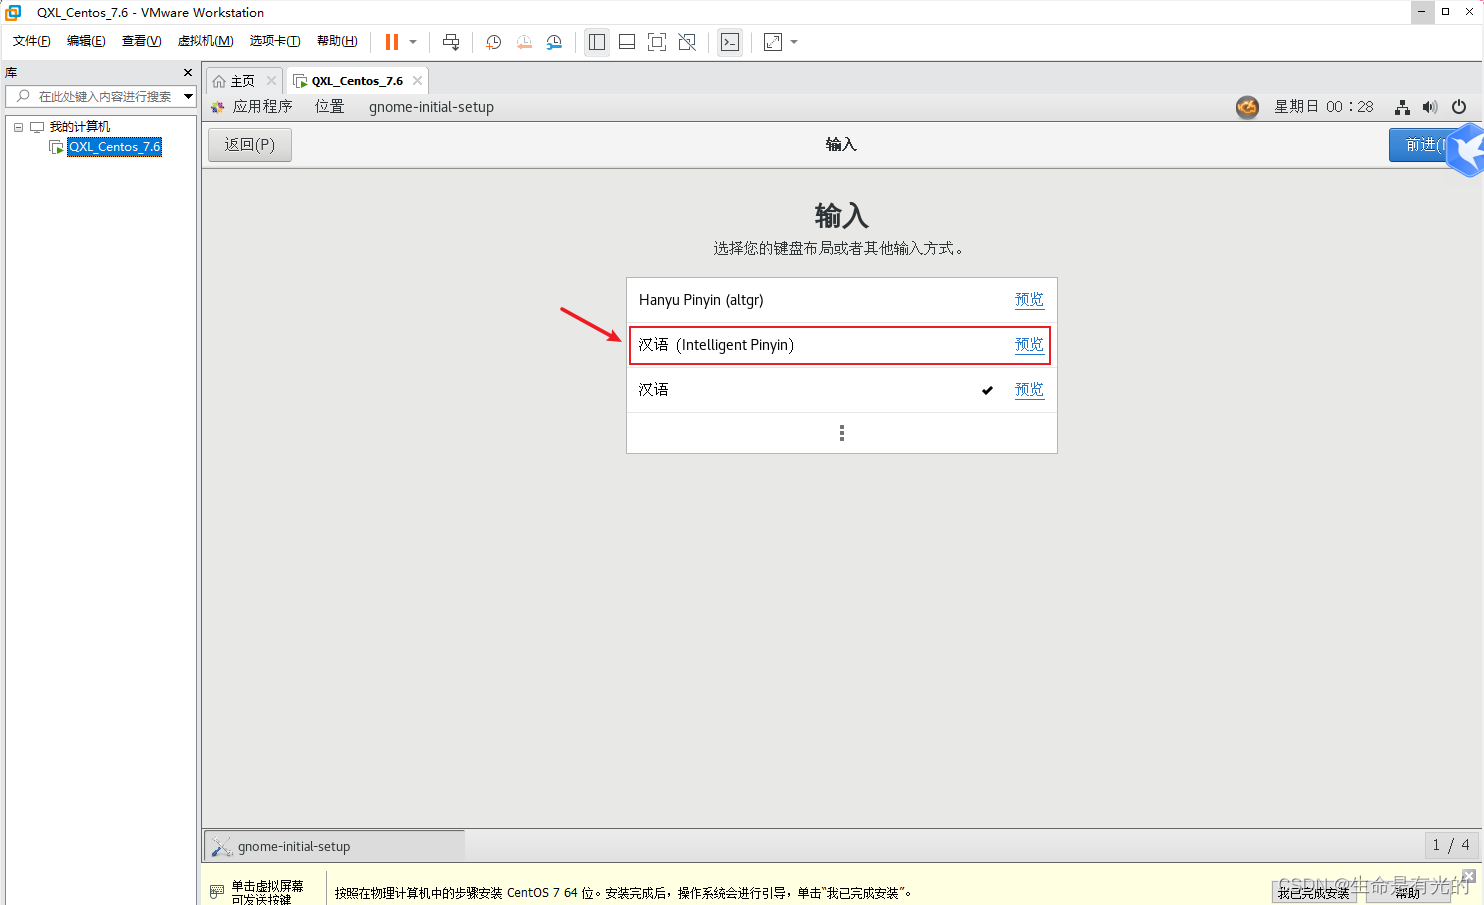Click the network status icon
Image resolution: width=1484 pixels, height=905 pixels.
point(1402,107)
